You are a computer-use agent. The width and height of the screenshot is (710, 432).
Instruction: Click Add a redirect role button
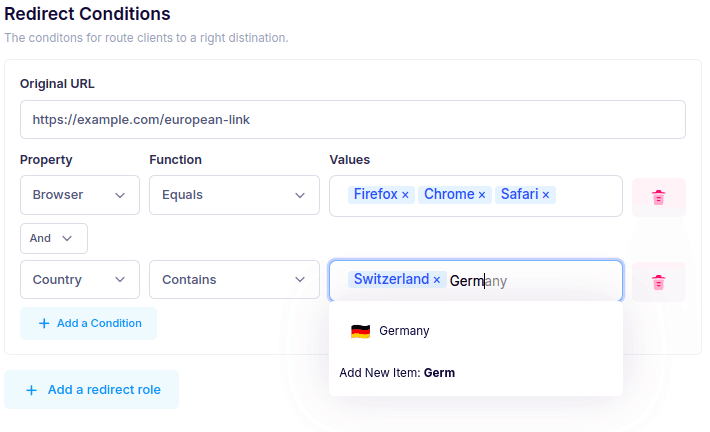(x=91, y=390)
